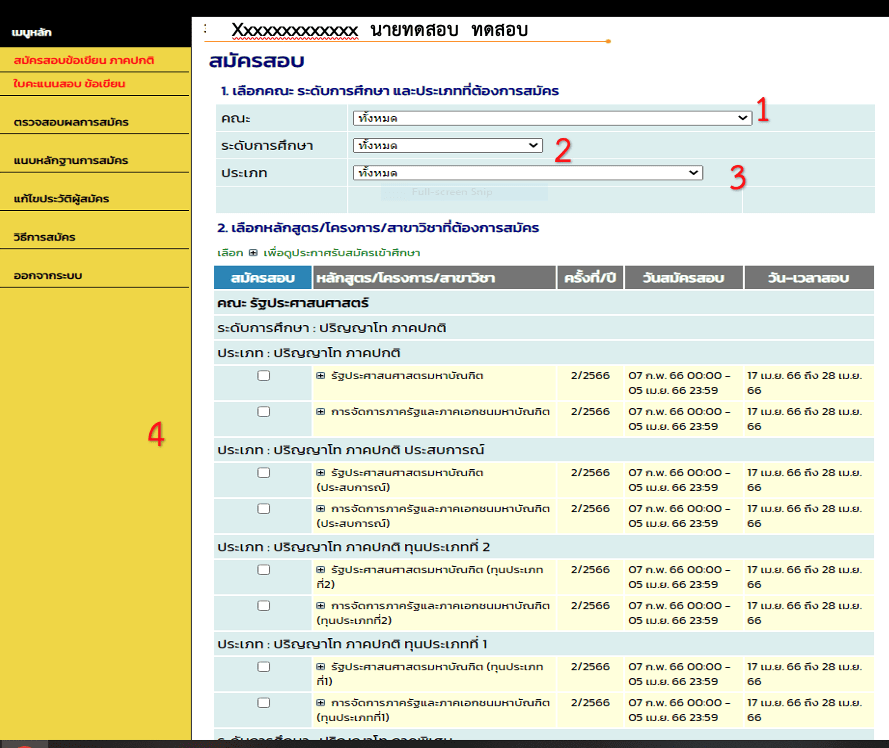Open the ระดับการศึกษา dropdown
The width and height of the screenshot is (889, 748).
447,144
